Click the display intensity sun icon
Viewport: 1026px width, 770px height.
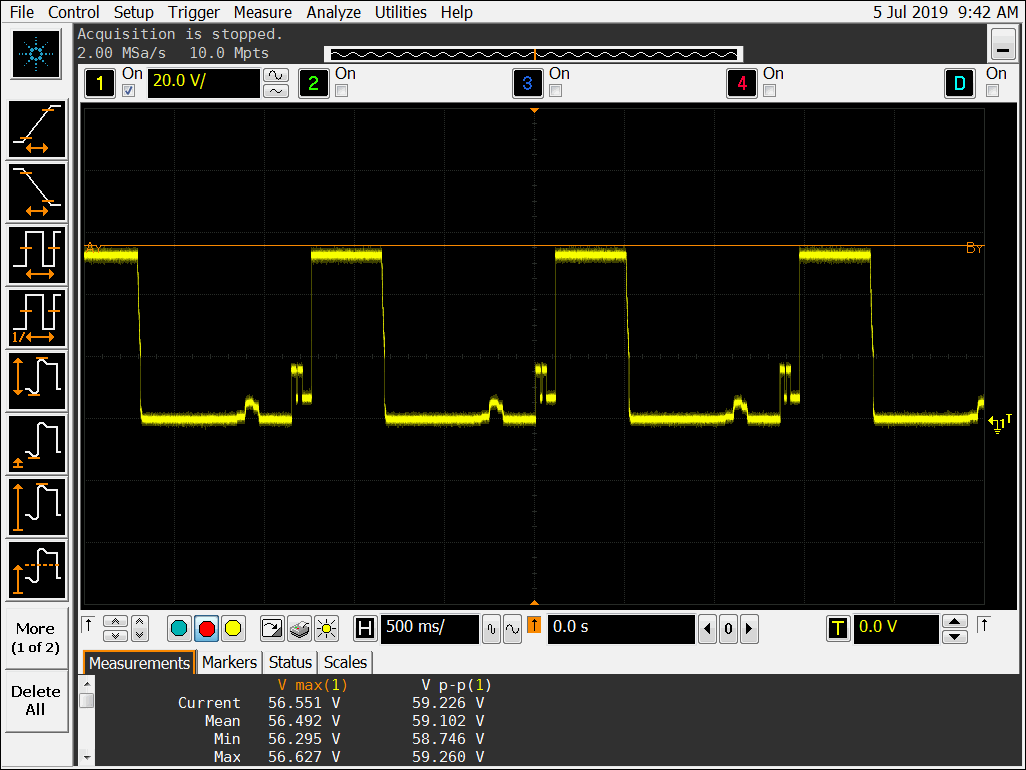click(326, 629)
